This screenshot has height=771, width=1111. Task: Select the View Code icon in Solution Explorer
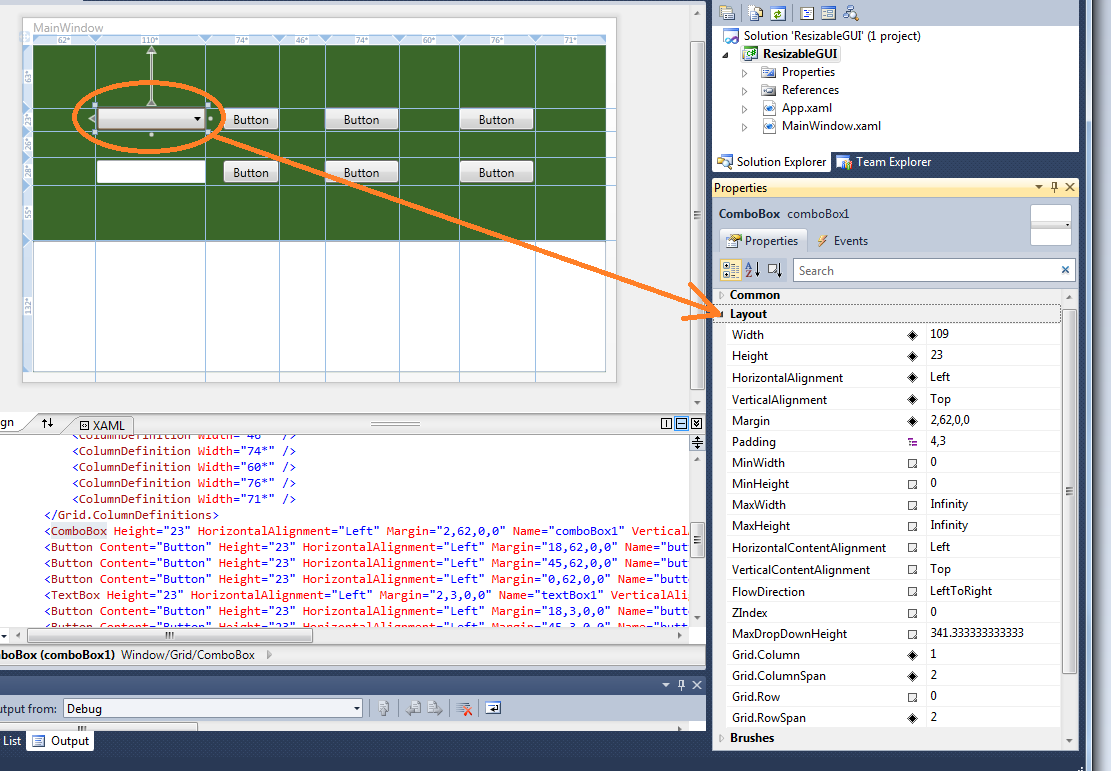pyautogui.click(x=806, y=13)
